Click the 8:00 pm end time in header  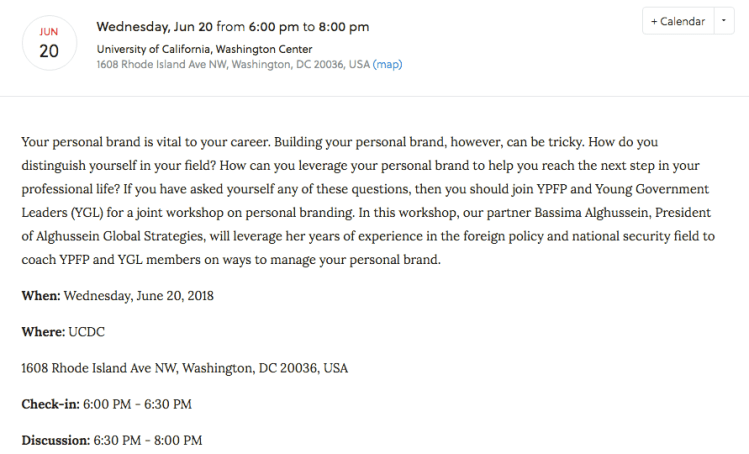click(347, 26)
